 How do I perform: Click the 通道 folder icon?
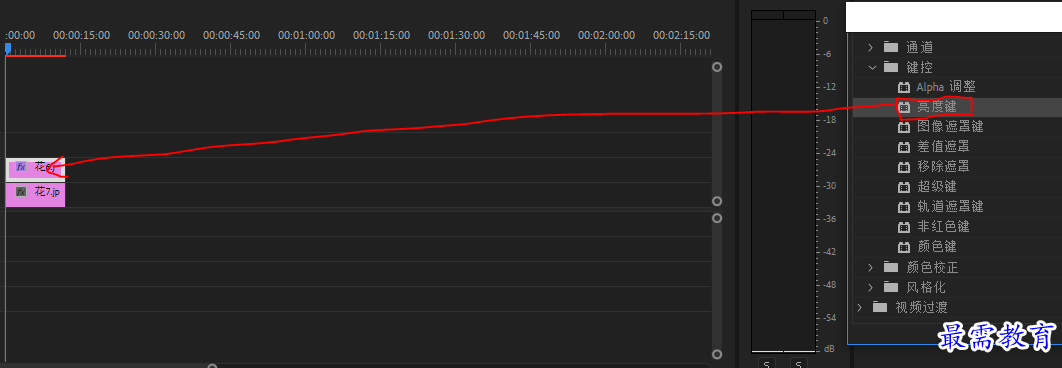[891, 47]
